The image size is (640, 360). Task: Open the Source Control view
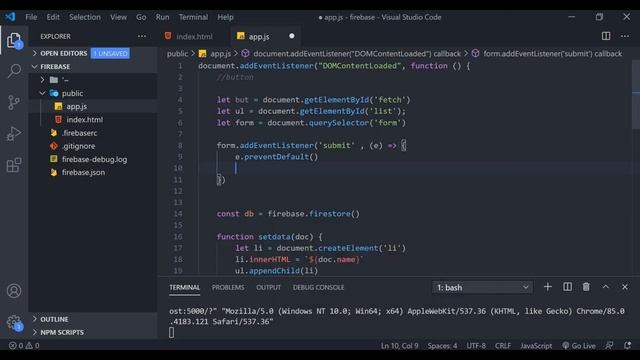click(14, 102)
